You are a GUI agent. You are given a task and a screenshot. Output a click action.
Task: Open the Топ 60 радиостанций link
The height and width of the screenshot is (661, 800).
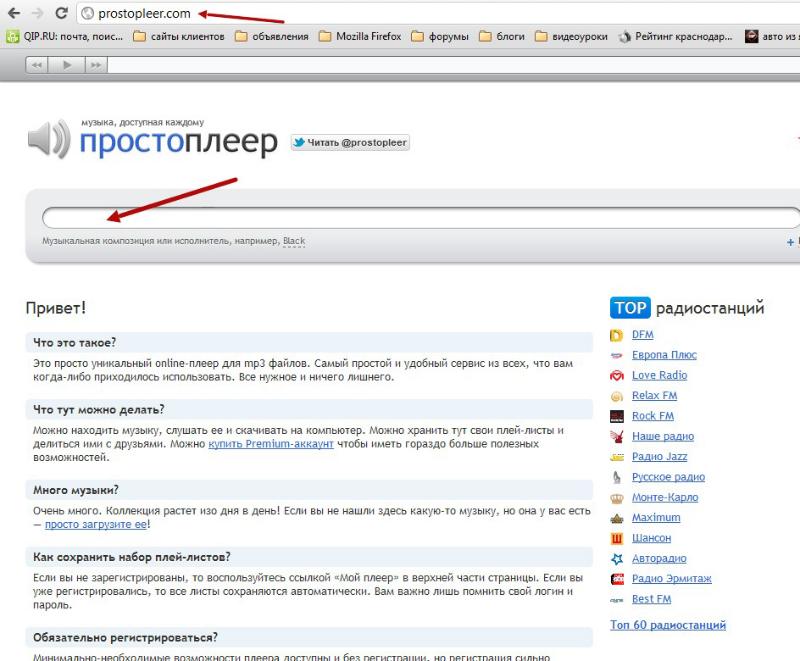pos(668,625)
